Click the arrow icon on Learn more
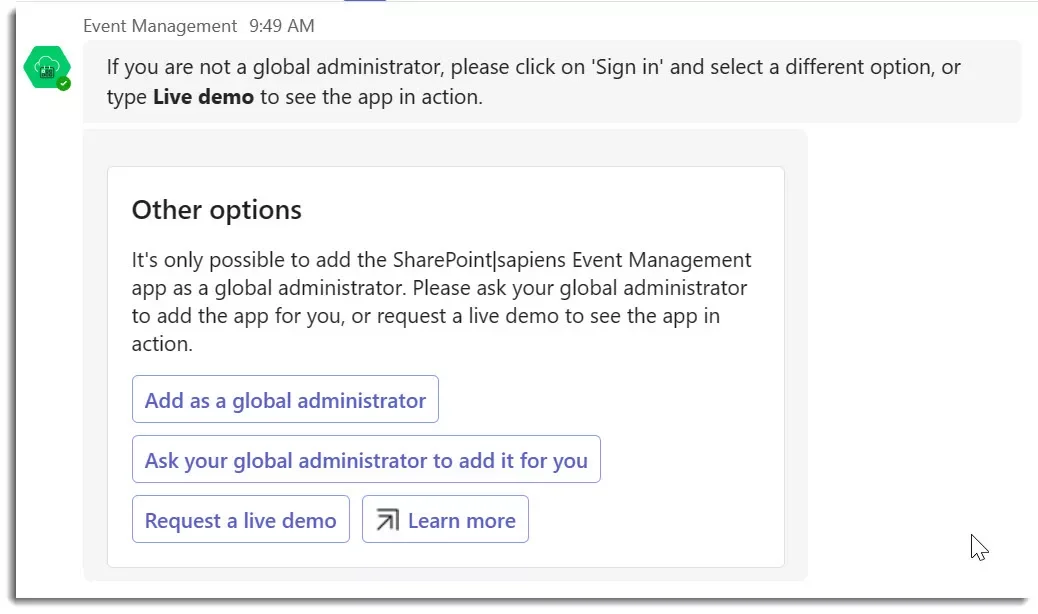This screenshot has height=614, width=1038. (x=387, y=520)
